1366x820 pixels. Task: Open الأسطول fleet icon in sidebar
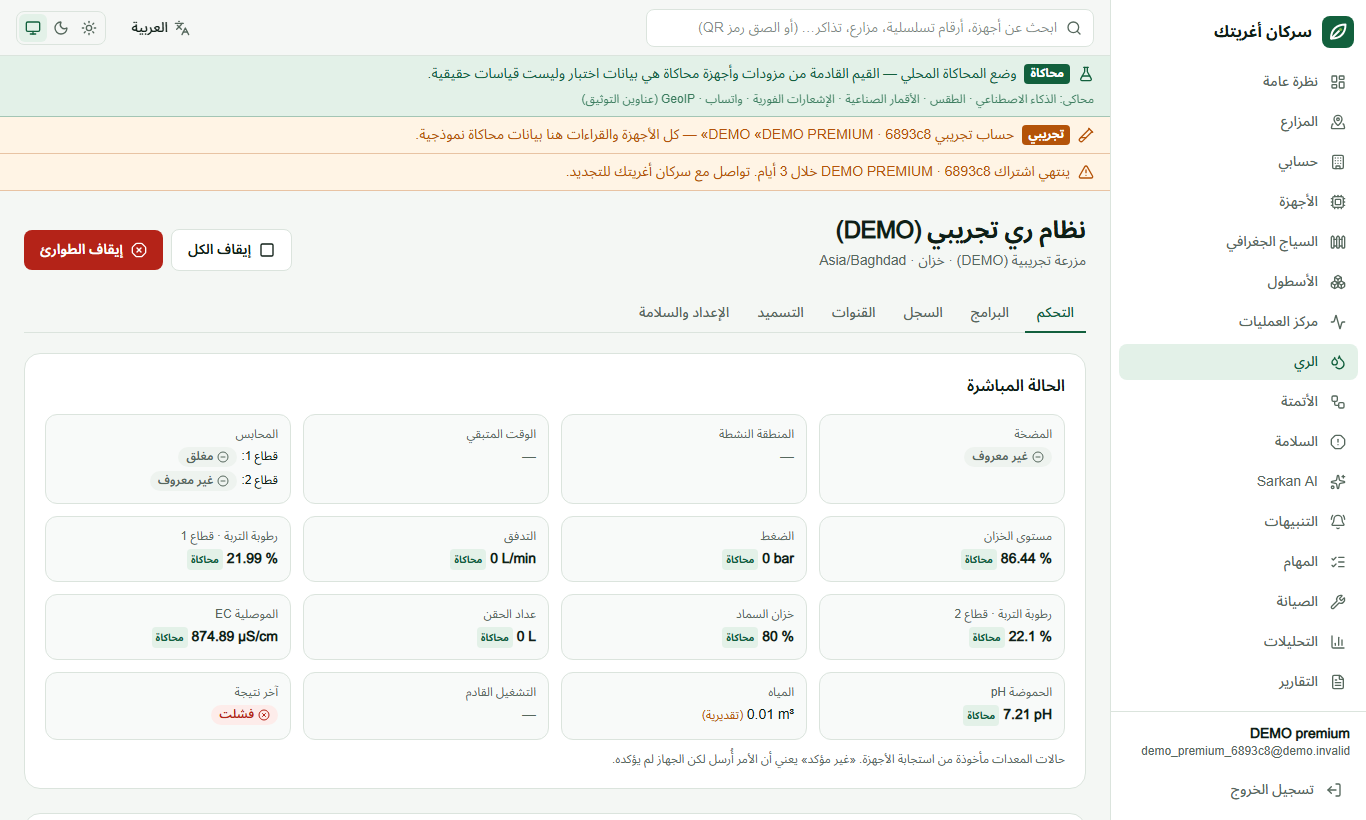(x=1338, y=282)
